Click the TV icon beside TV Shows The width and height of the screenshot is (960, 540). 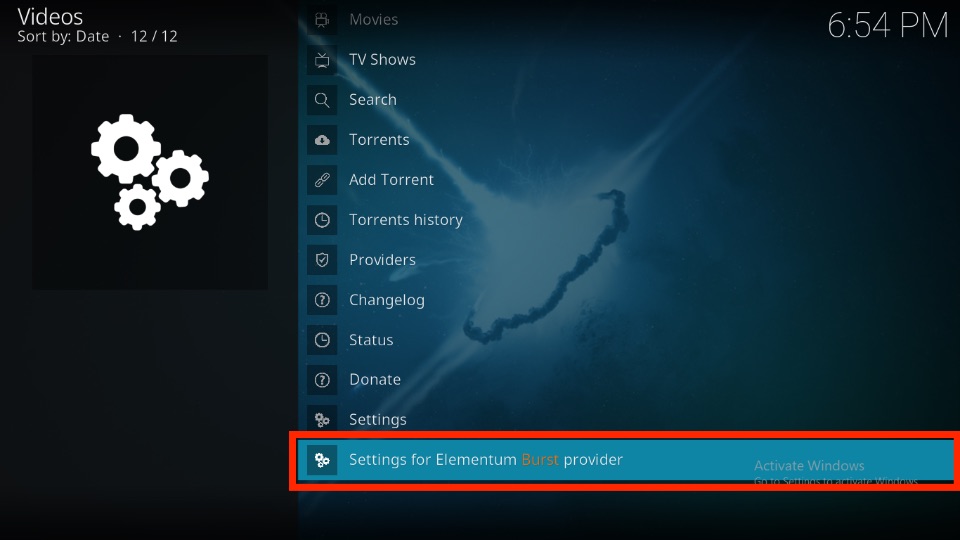322,60
